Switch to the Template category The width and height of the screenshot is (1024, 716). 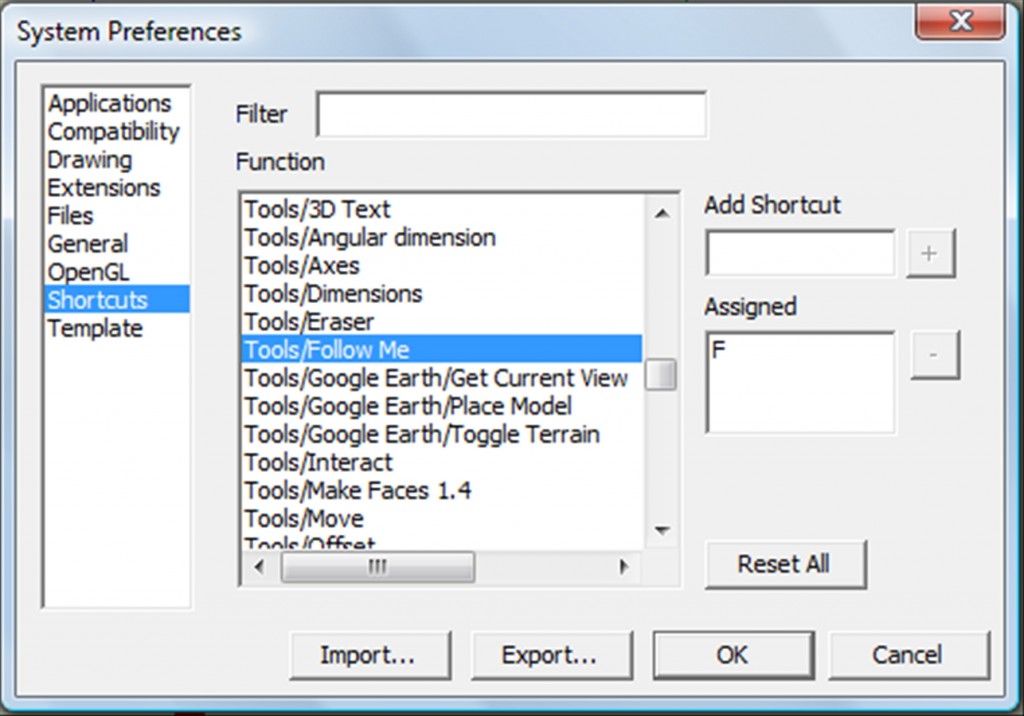(x=95, y=329)
